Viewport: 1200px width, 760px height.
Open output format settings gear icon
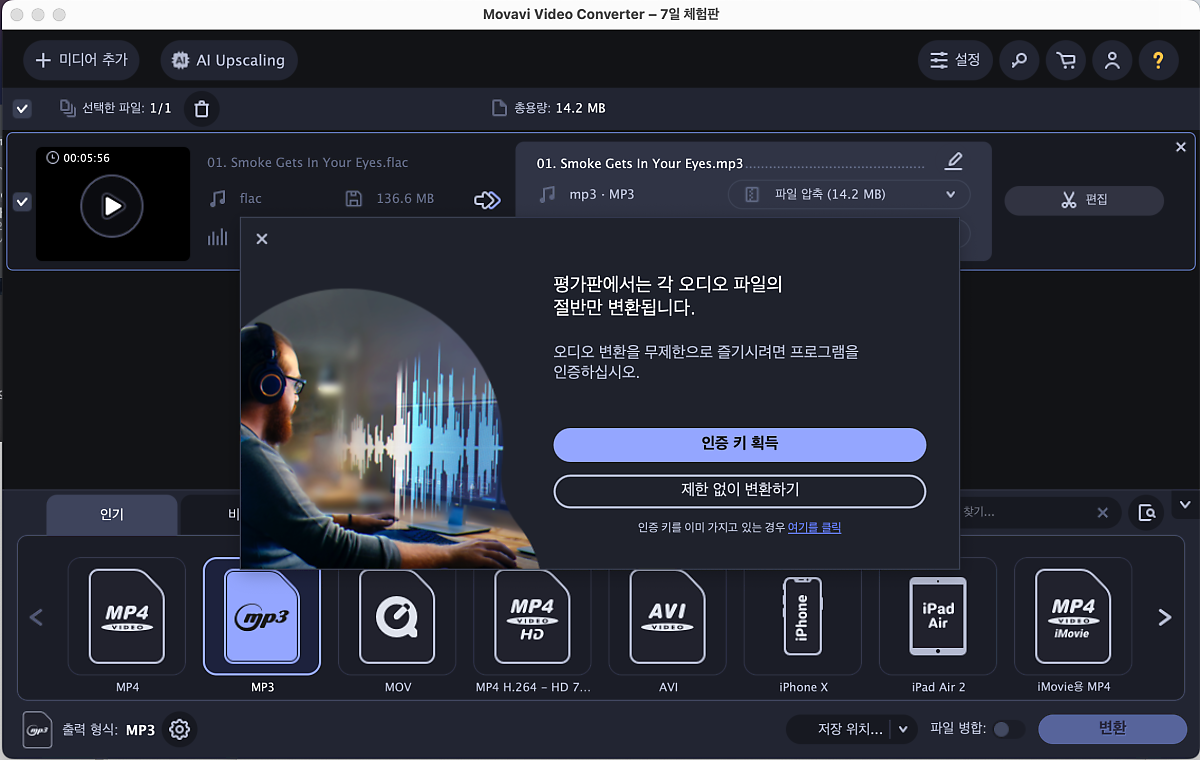click(x=180, y=730)
